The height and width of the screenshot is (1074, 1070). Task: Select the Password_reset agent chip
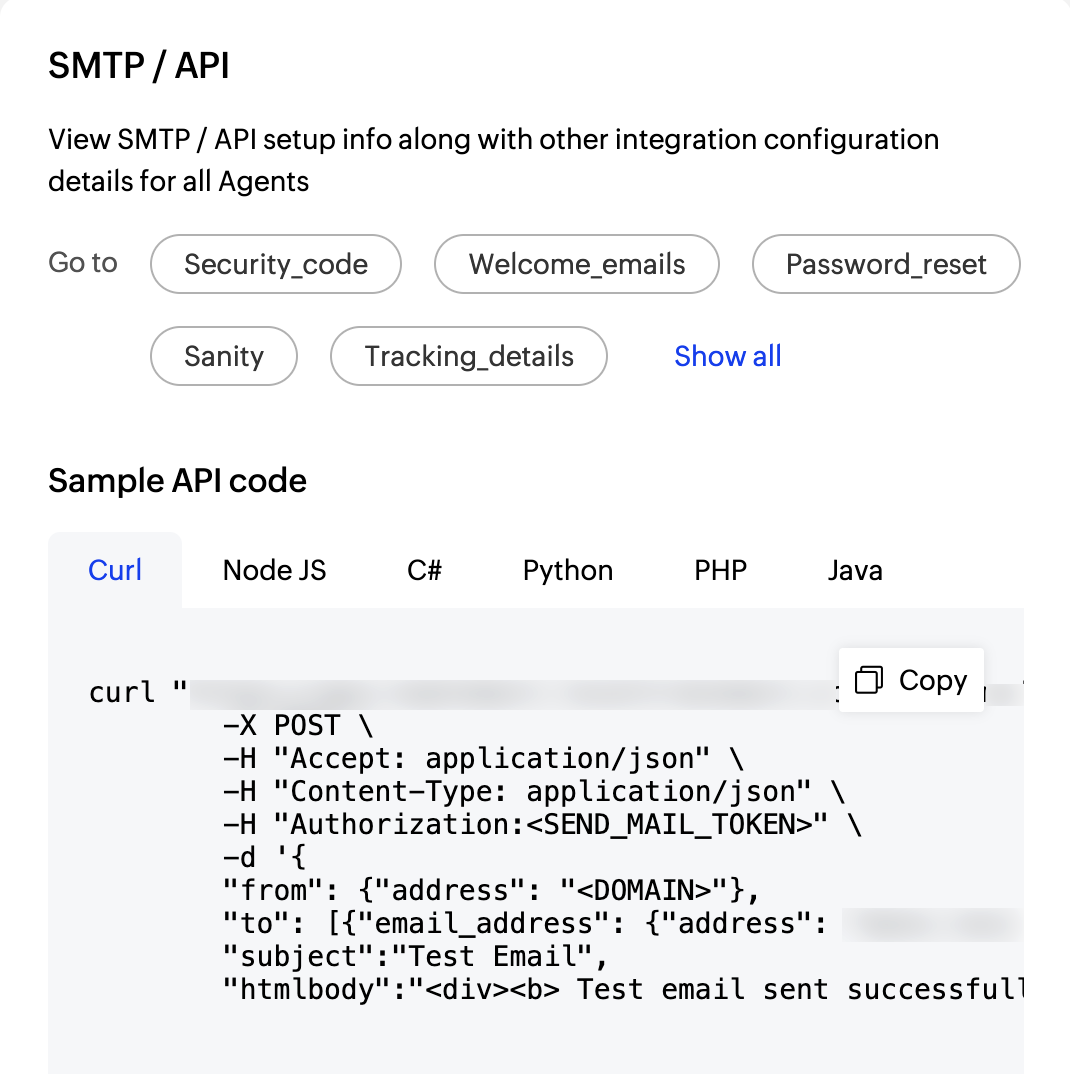click(886, 264)
